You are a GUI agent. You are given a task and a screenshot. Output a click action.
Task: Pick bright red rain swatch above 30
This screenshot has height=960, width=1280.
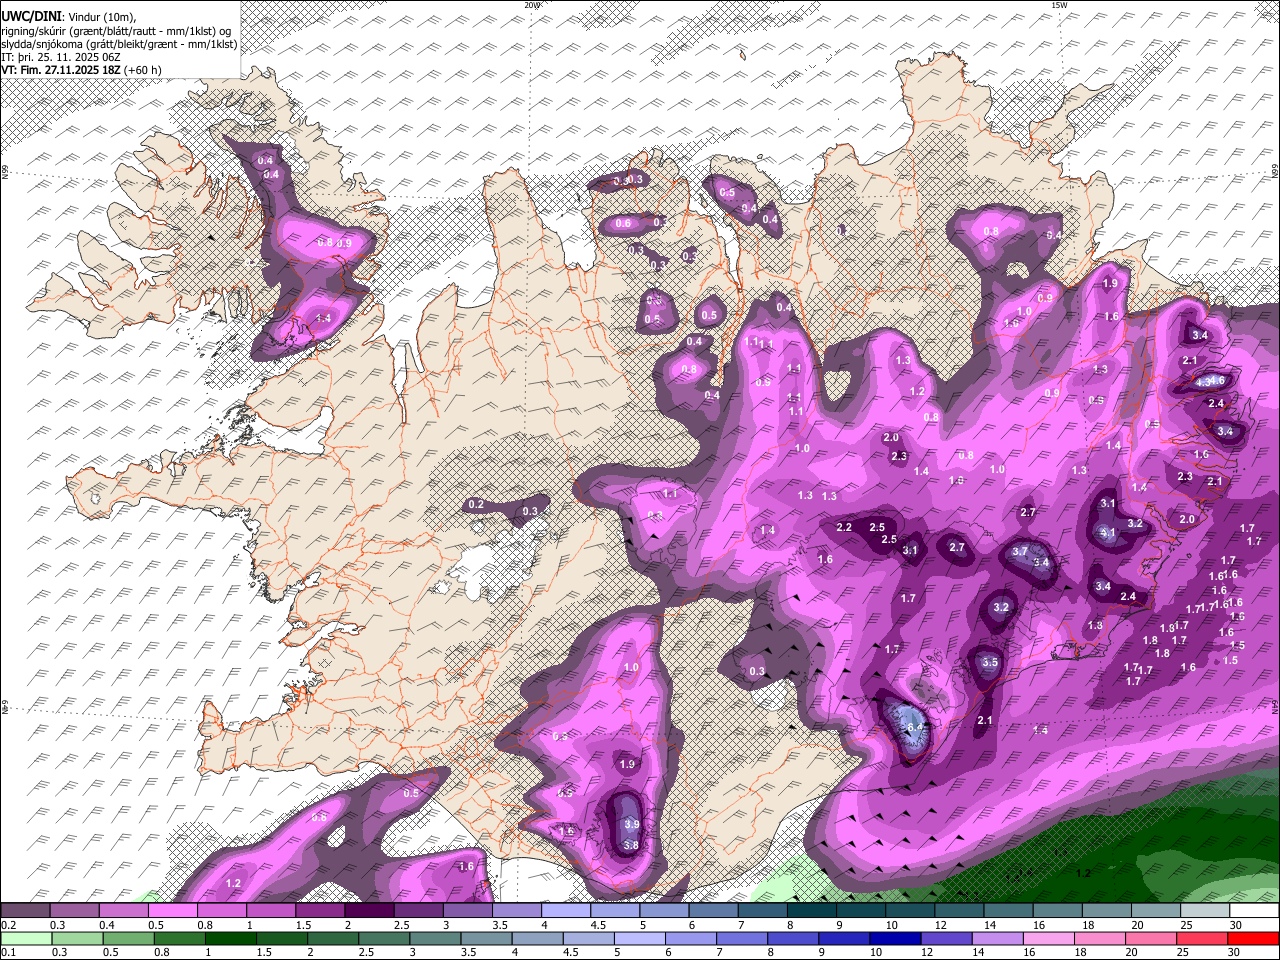click(x=1254, y=938)
